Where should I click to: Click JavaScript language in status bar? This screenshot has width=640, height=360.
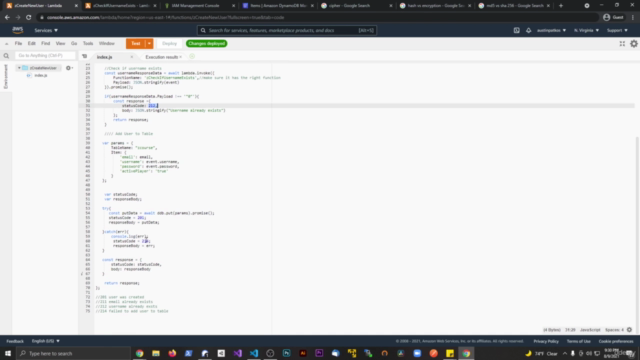pyautogui.click(x=590, y=329)
